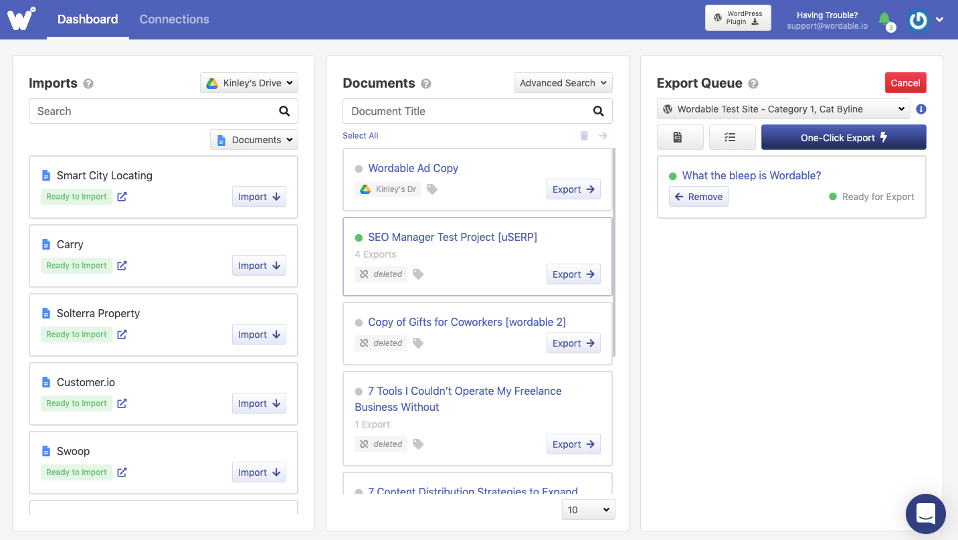Click the Imports help question mark icon
The width and height of the screenshot is (958, 540).
coord(89,84)
